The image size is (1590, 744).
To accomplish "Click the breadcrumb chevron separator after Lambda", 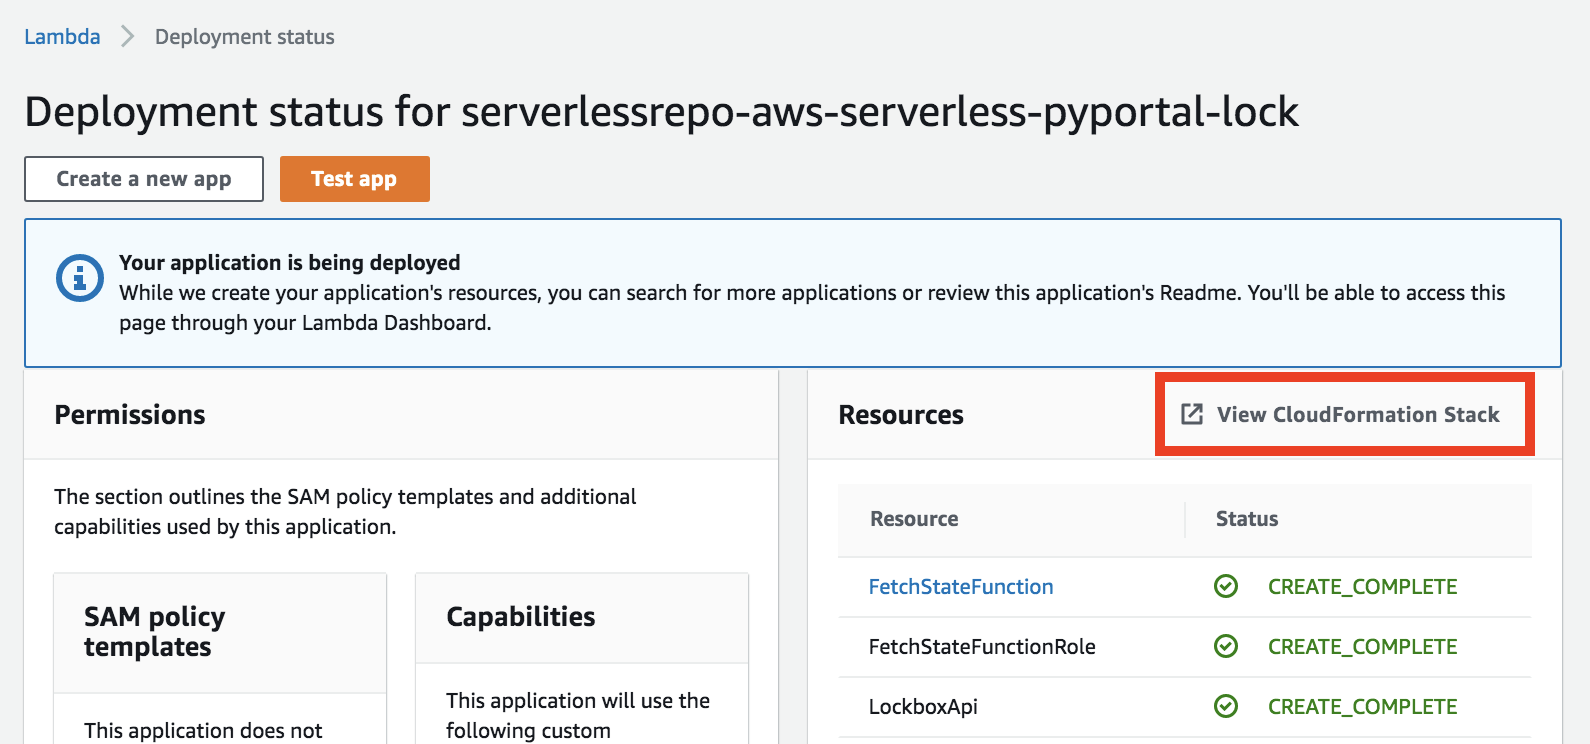I will coord(127,37).
